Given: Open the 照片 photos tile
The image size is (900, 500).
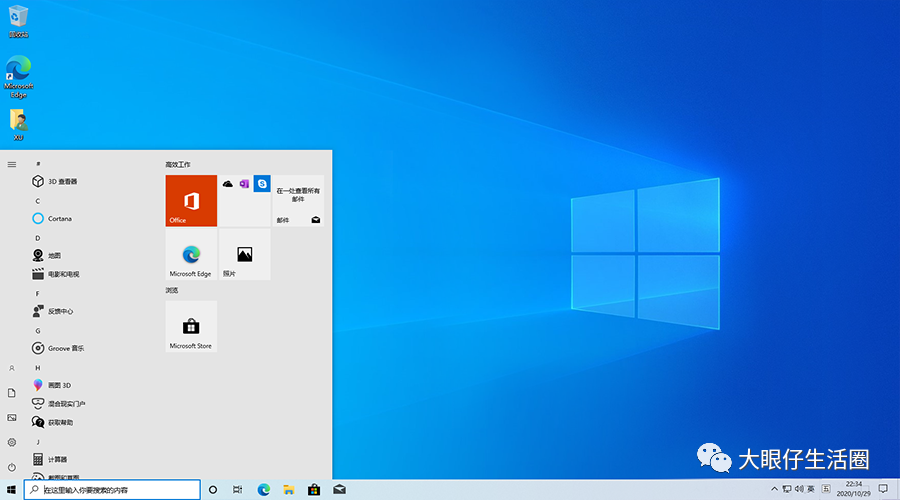Looking at the screenshot, I should (x=245, y=254).
